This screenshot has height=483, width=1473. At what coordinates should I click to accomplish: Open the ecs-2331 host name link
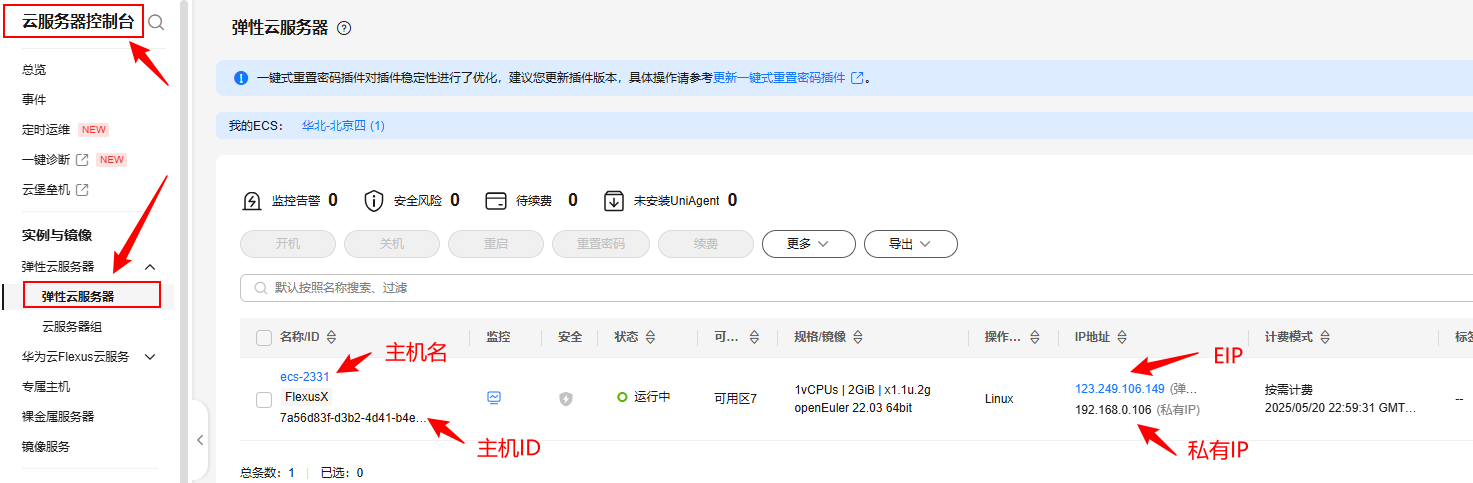(304, 377)
